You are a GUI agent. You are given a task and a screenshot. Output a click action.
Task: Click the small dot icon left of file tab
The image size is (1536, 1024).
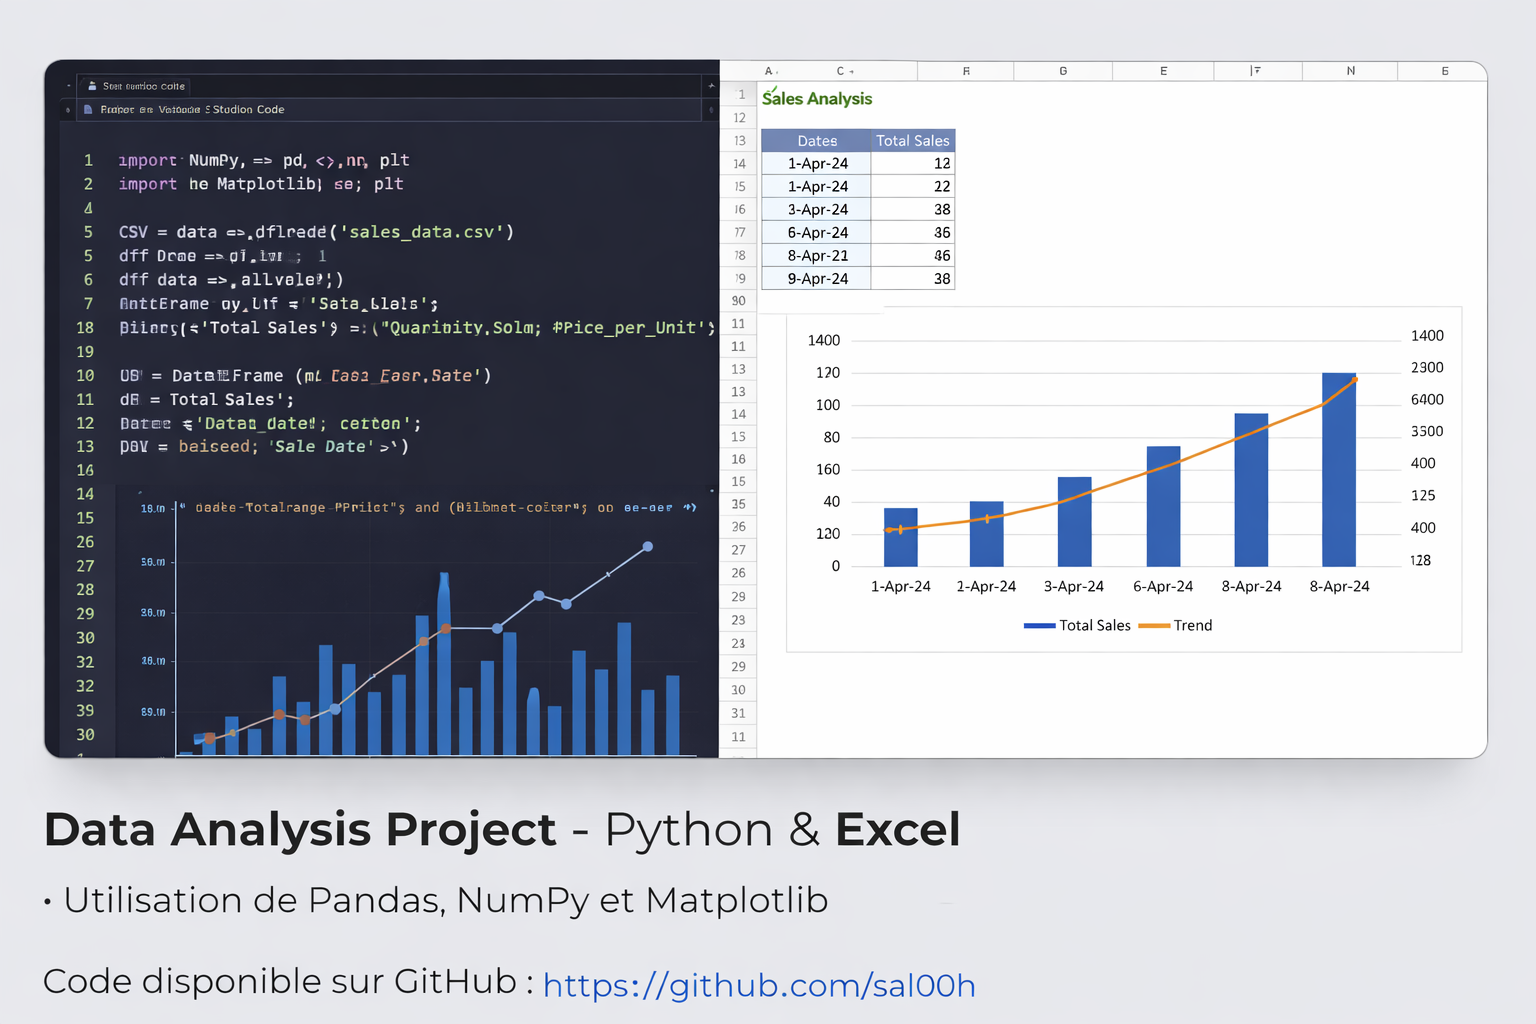(68, 110)
